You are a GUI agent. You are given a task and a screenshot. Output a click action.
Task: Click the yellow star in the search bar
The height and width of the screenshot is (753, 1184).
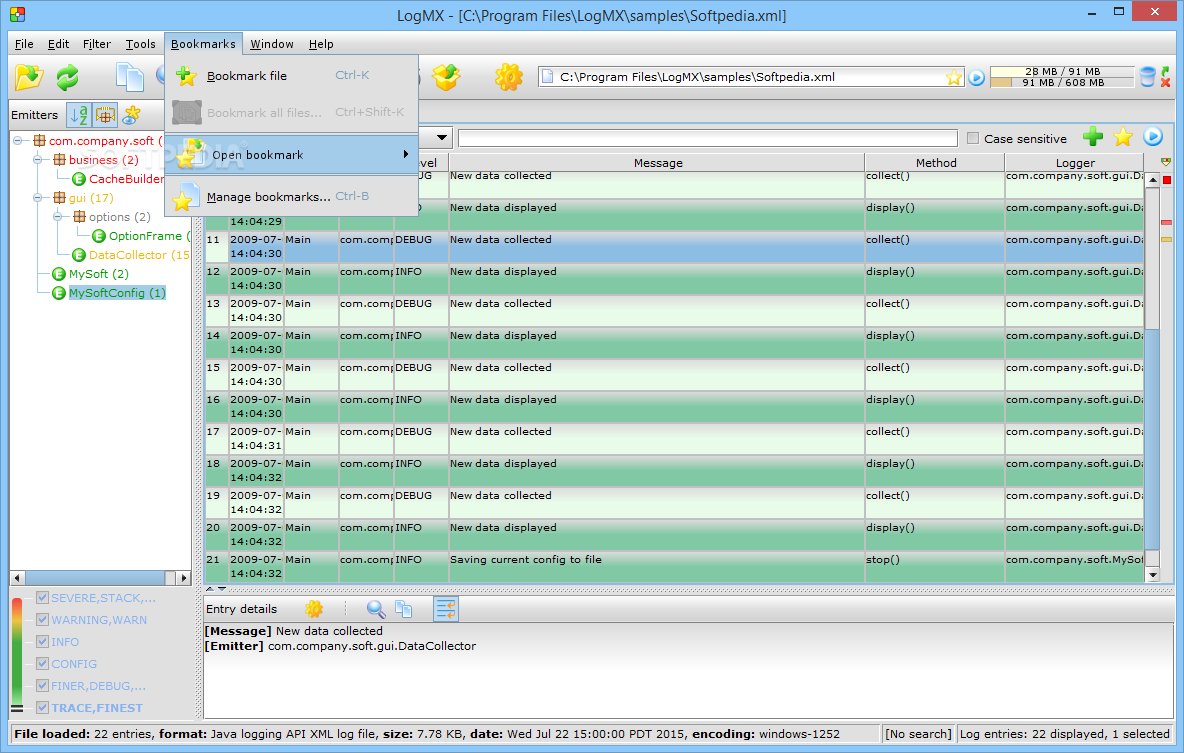coord(1123,137)
